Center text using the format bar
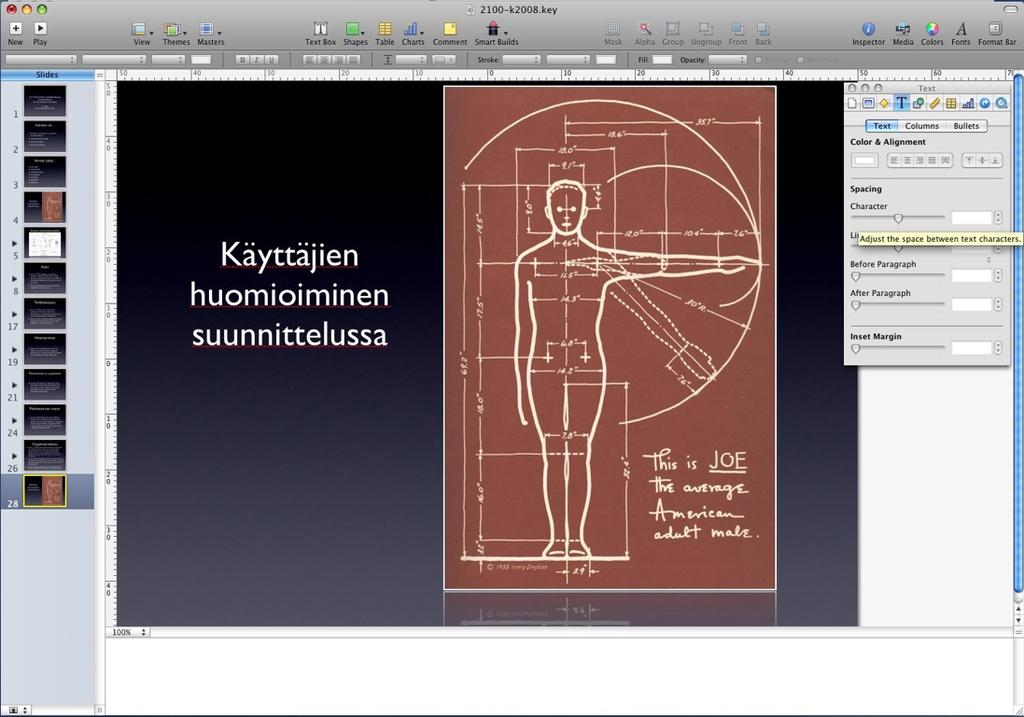 (324, 59)
